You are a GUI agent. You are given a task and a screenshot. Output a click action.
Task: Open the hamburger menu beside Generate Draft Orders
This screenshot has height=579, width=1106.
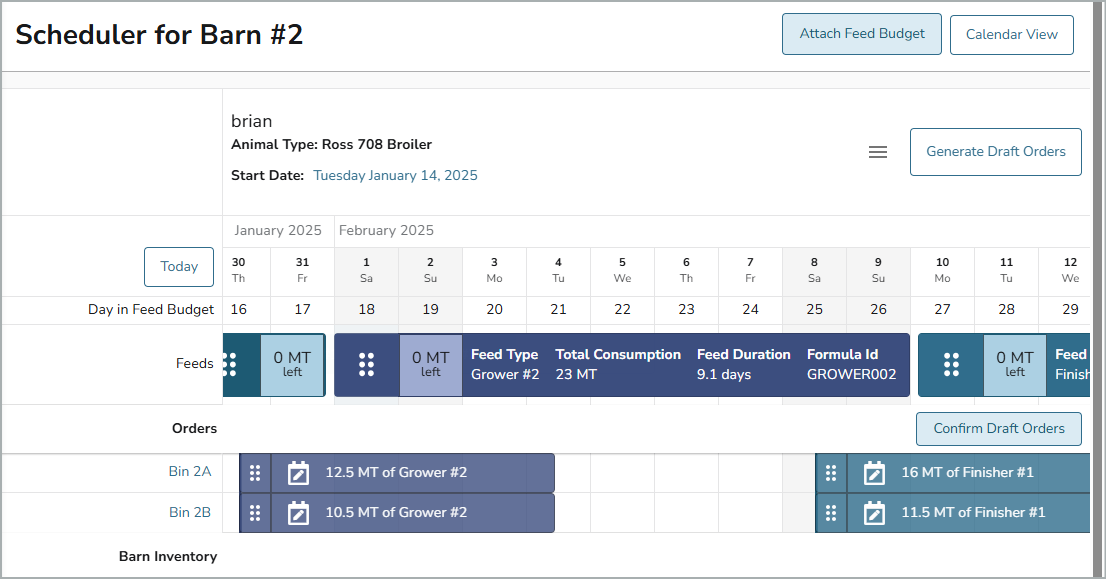(x=877, y=152)
